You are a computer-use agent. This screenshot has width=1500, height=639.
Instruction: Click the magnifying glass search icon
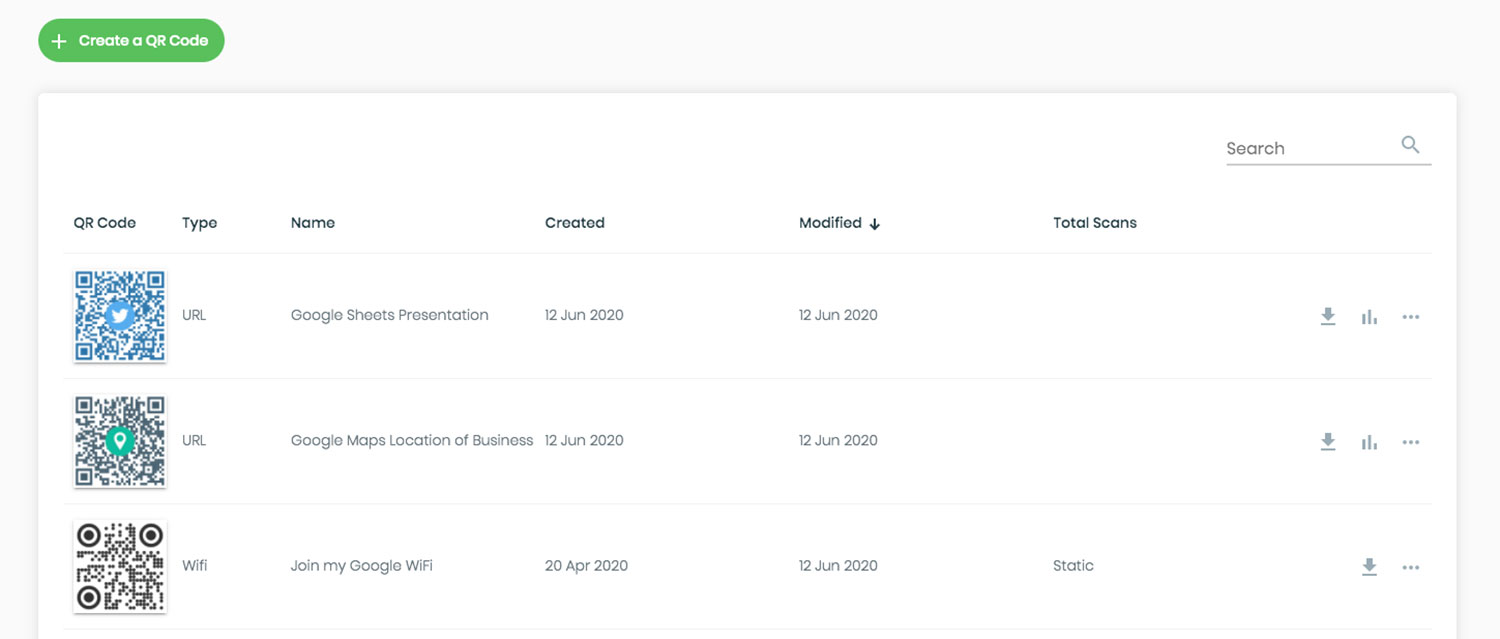[1411, 145]
